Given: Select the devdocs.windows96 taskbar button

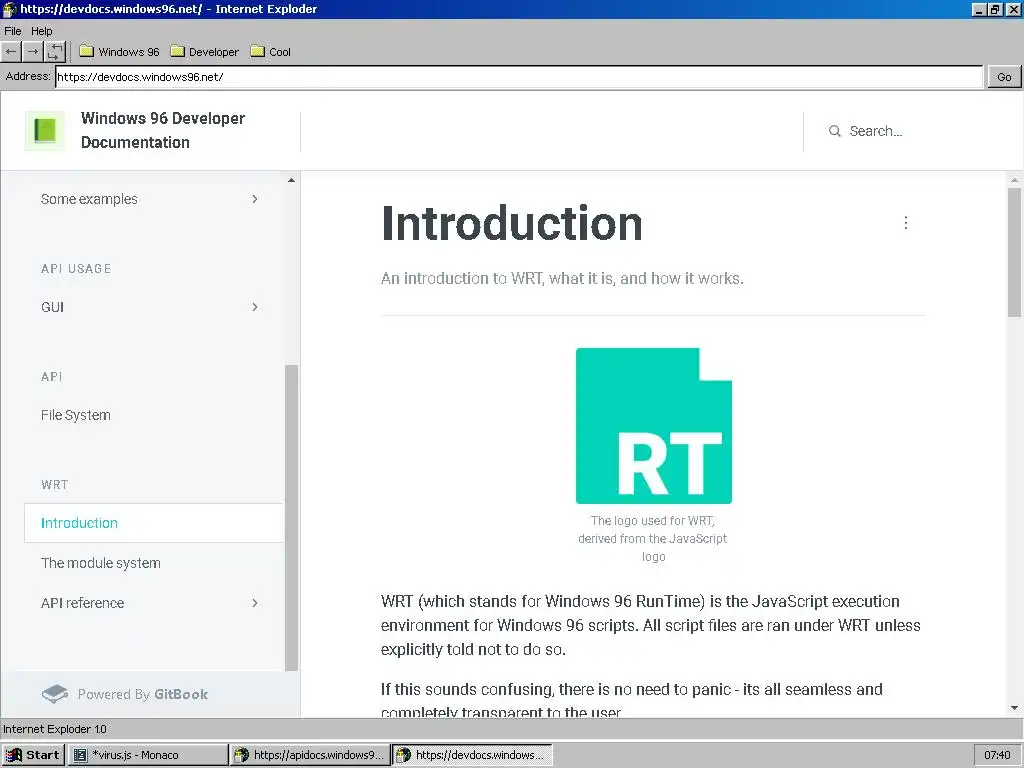Looking at the screenshot, I should click(472, 755).
